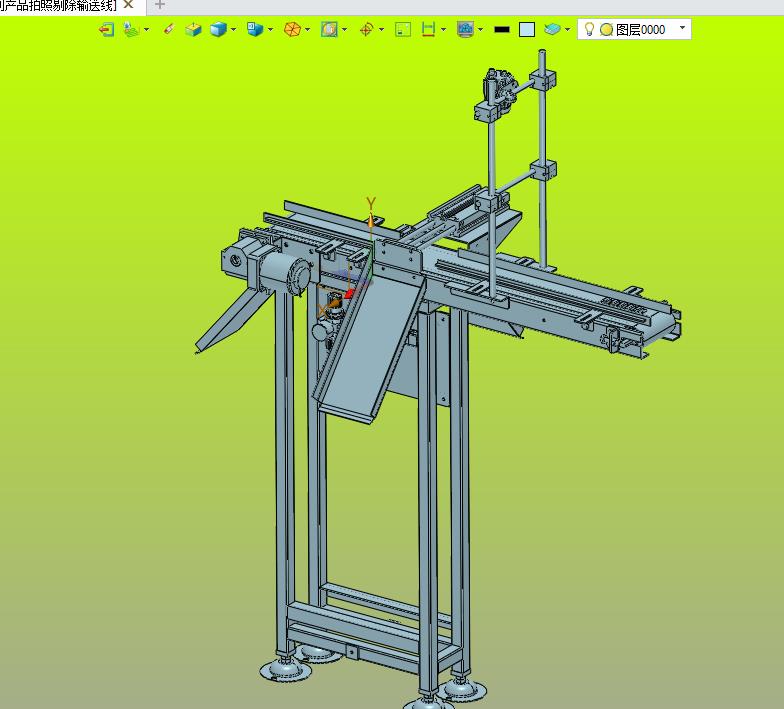Open dropdown beside the red dimension icon

point(444,30)
